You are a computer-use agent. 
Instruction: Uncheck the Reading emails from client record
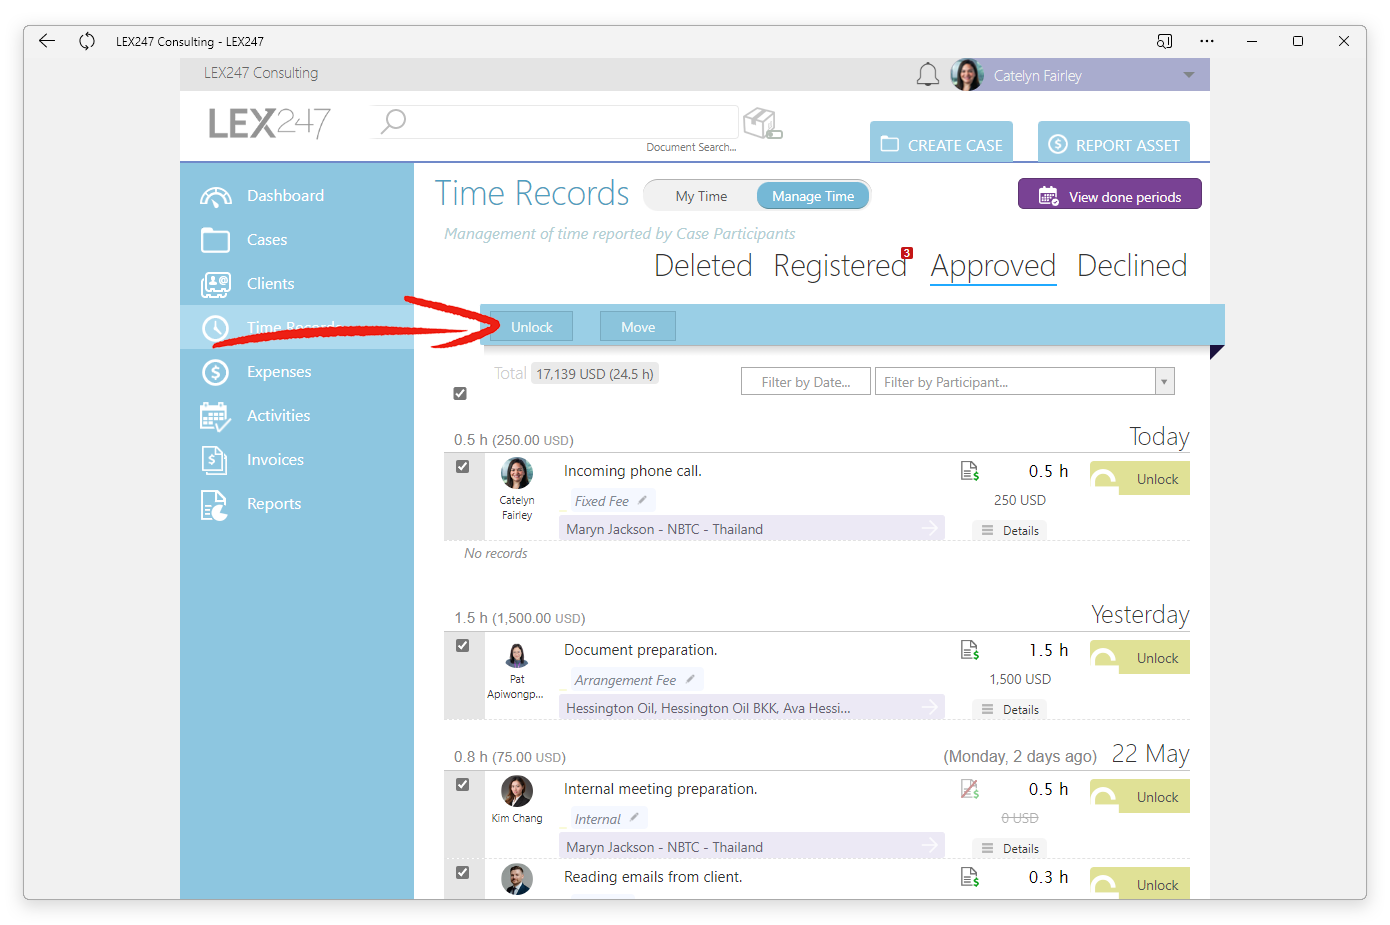point(462,873)
